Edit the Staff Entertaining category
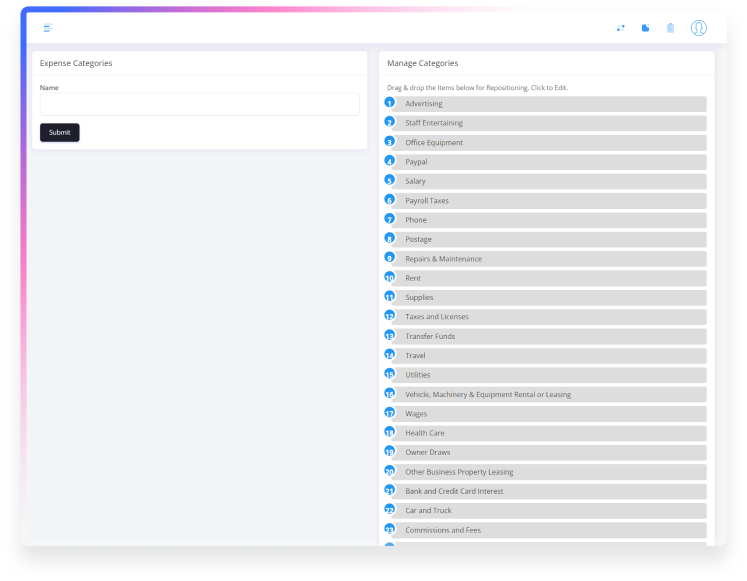Screen dimensions: 747x581 550,123
